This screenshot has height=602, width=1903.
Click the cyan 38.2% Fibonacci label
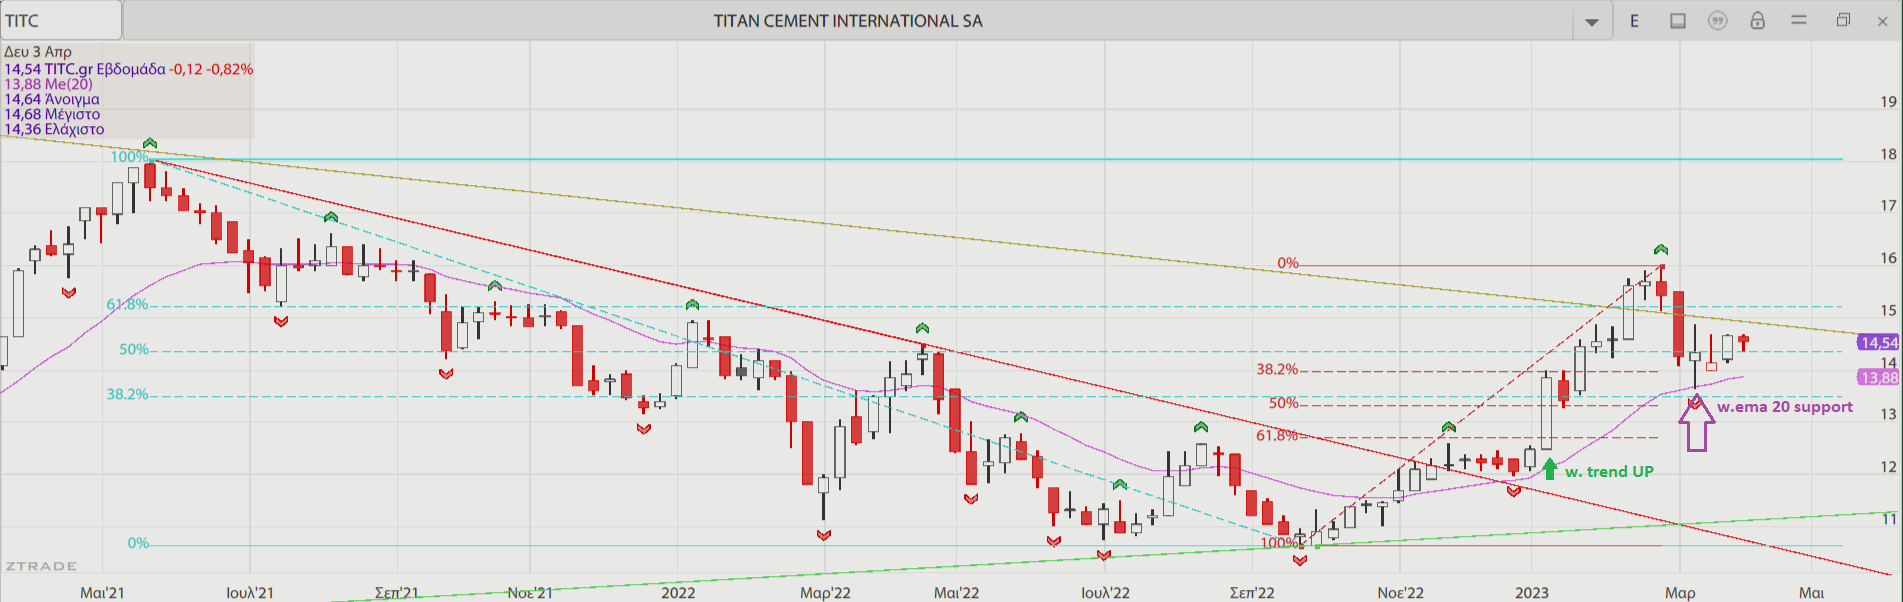pyautogui.click(x=127, y=394)
